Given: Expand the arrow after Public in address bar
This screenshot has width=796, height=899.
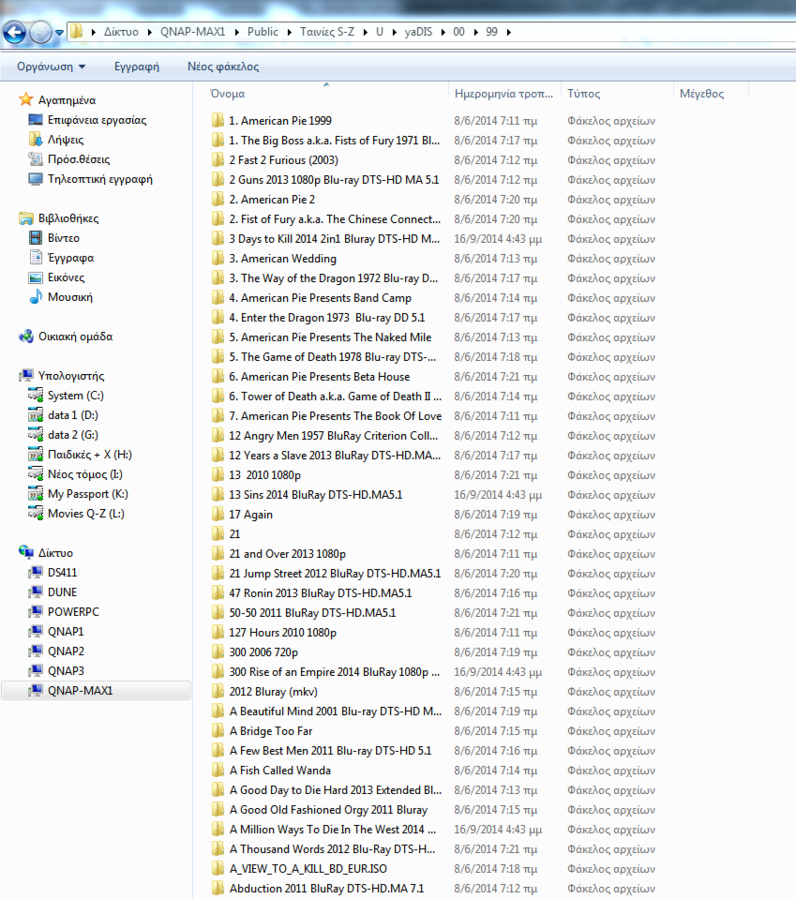Looking at the screenshot, I should click(x=289, y=32).
